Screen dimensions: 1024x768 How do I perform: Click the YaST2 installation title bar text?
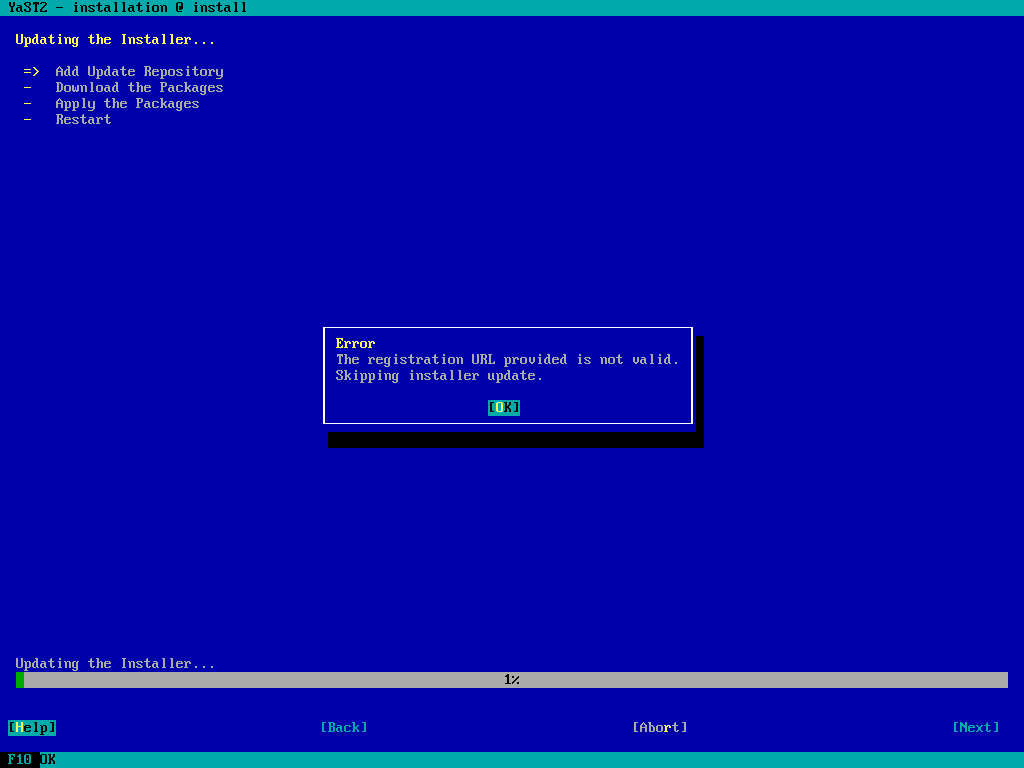[127, 8]
